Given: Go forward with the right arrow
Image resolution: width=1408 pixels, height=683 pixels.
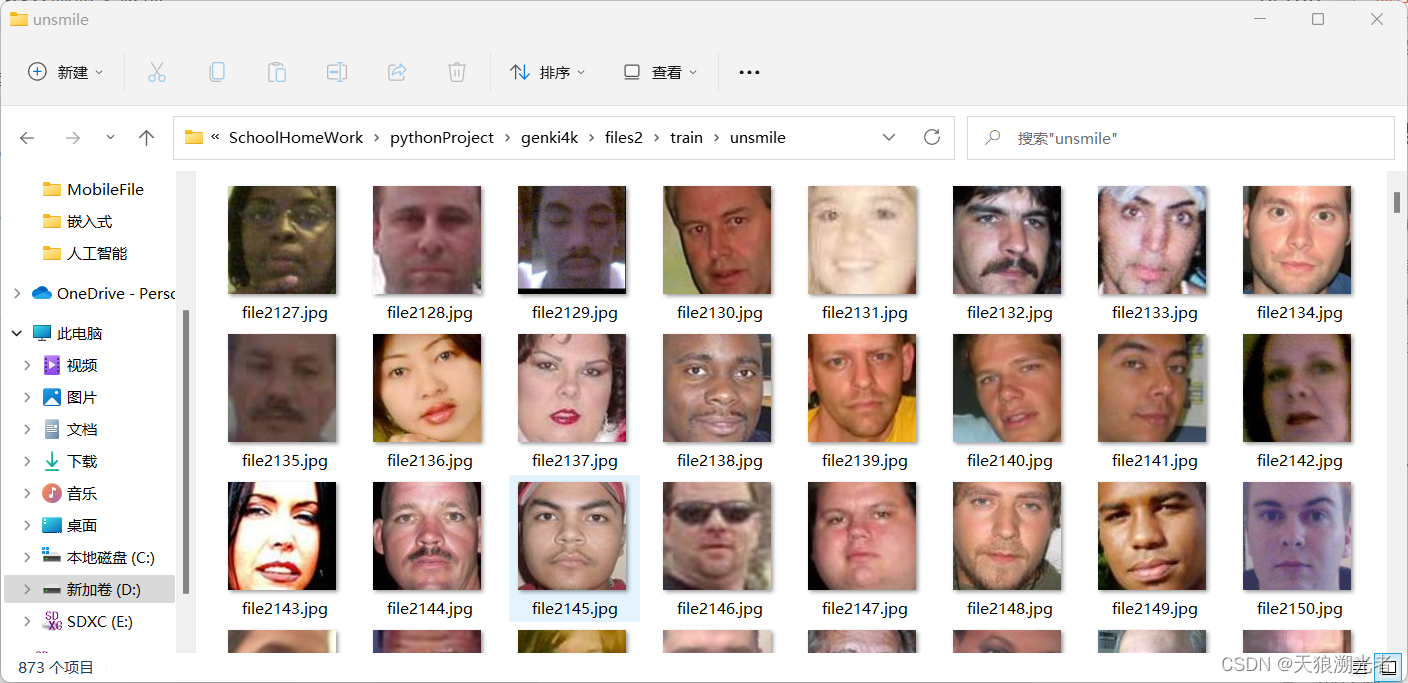Looking at the screenshot, I should 72,138.
